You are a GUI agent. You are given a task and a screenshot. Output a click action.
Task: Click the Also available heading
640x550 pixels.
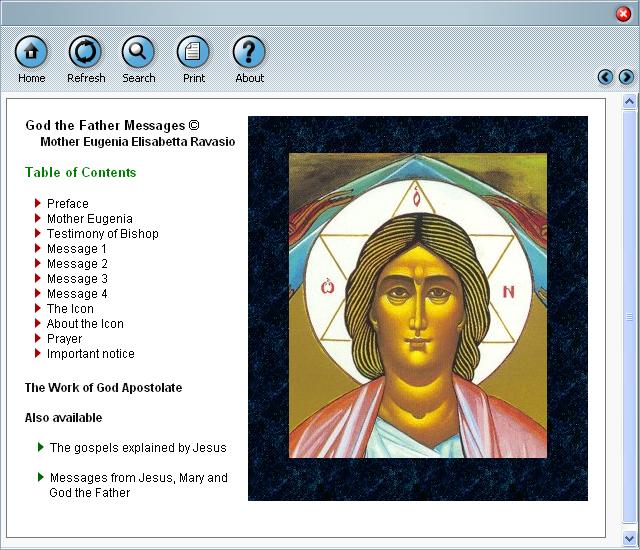(x=63, y=418)
